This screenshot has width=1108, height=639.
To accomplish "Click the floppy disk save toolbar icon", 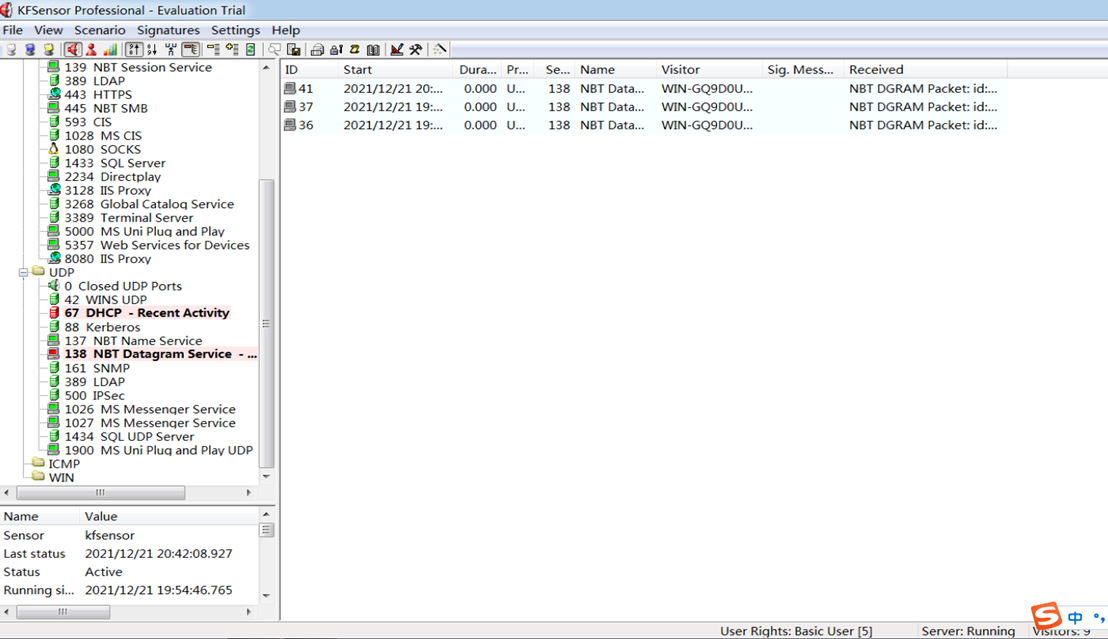I will (293, 49).
